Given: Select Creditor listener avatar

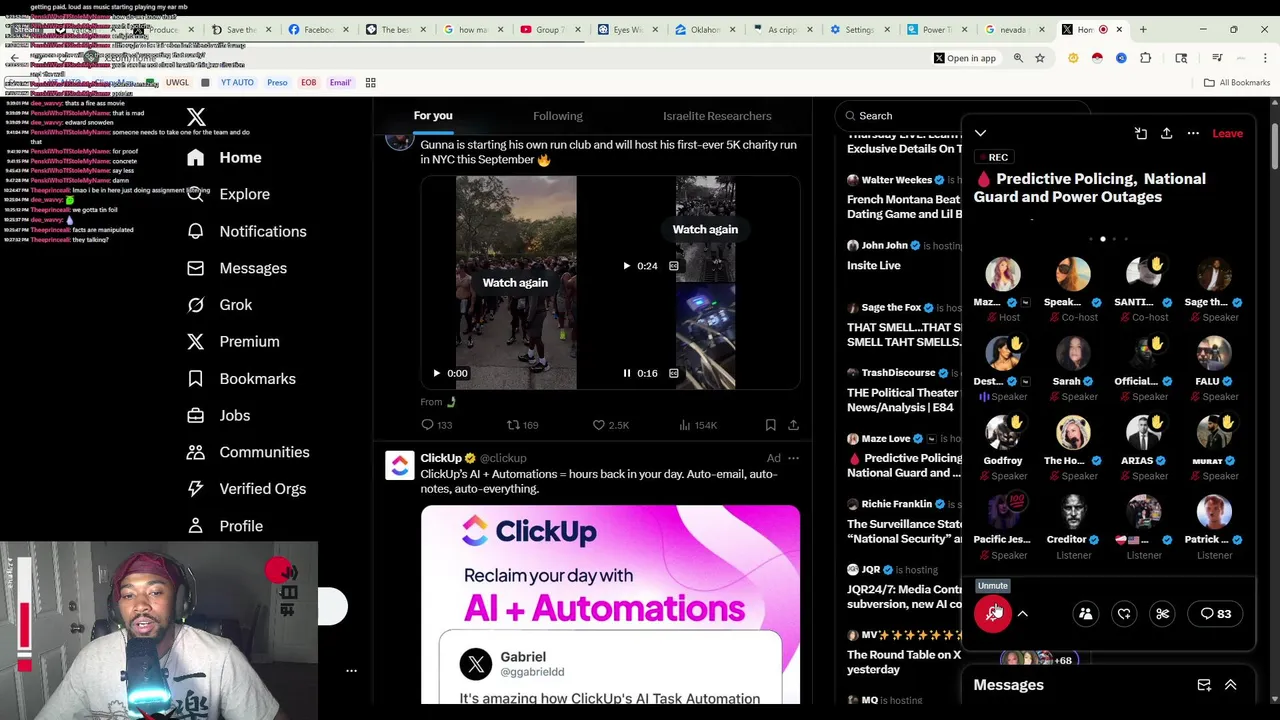Looking at the screenshot, I should 1073,511.
